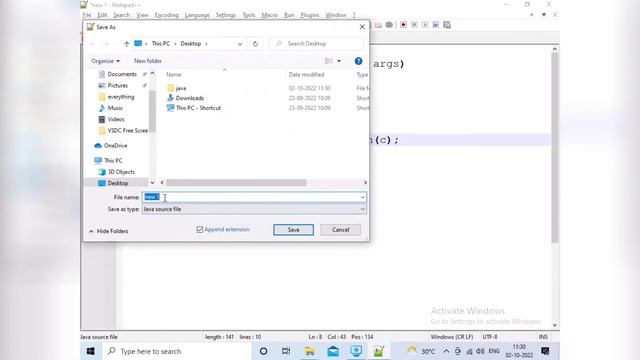Click horizontal scrollbar in file list
640x360 pixels.
(x=236, y=182)
